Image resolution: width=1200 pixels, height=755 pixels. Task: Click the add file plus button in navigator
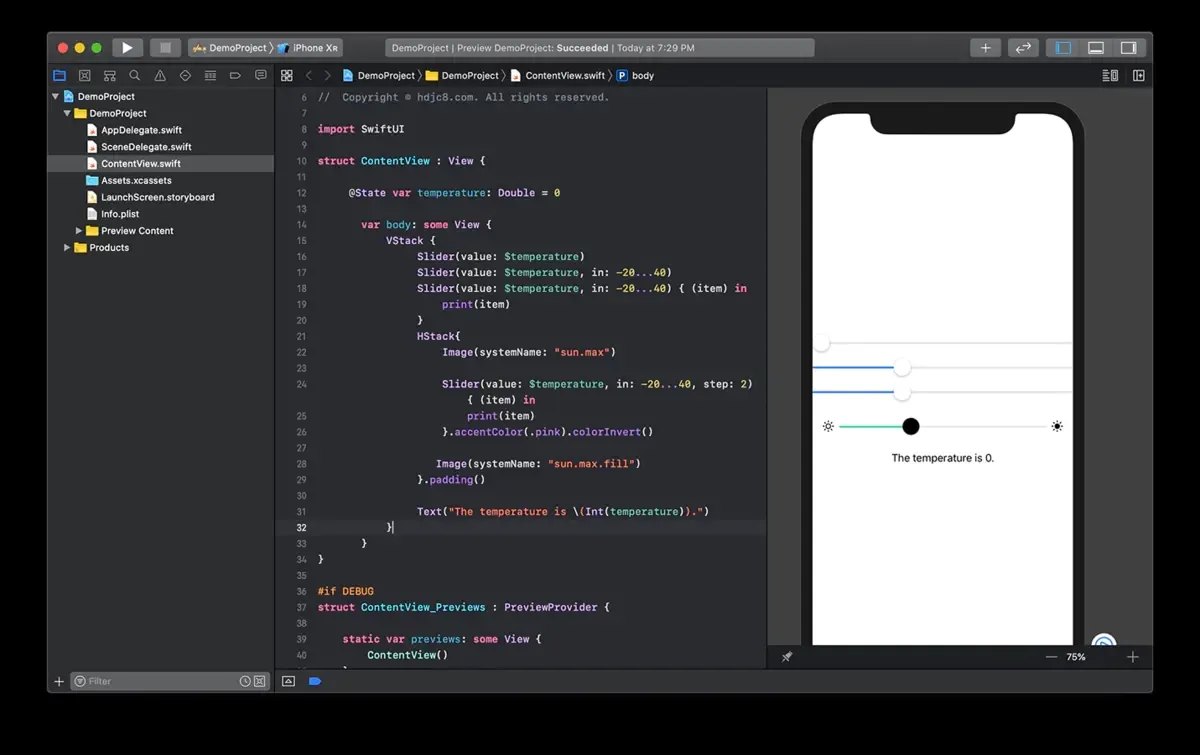point(58,681)
